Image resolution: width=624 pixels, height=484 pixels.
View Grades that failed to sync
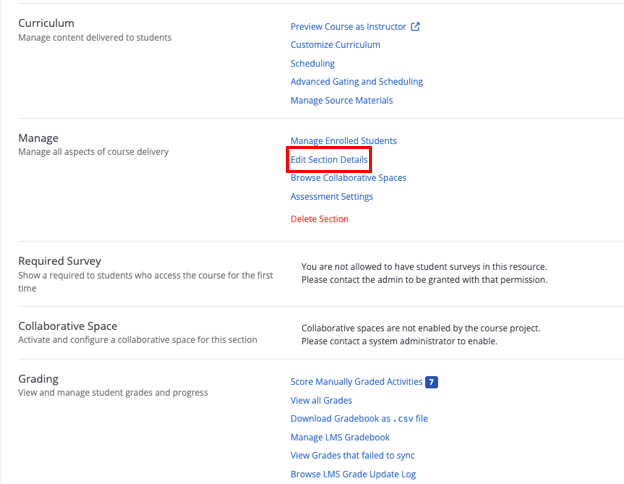(352, 455)
